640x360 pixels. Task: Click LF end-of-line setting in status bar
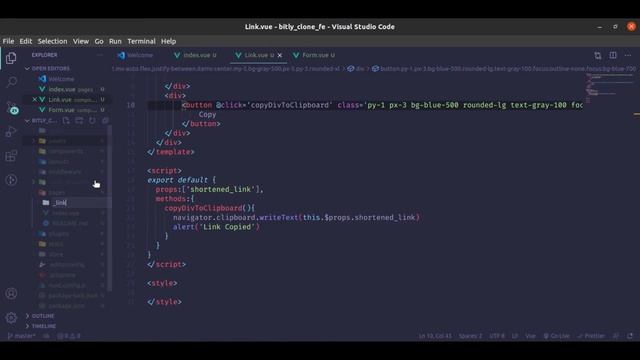point(515,336)
